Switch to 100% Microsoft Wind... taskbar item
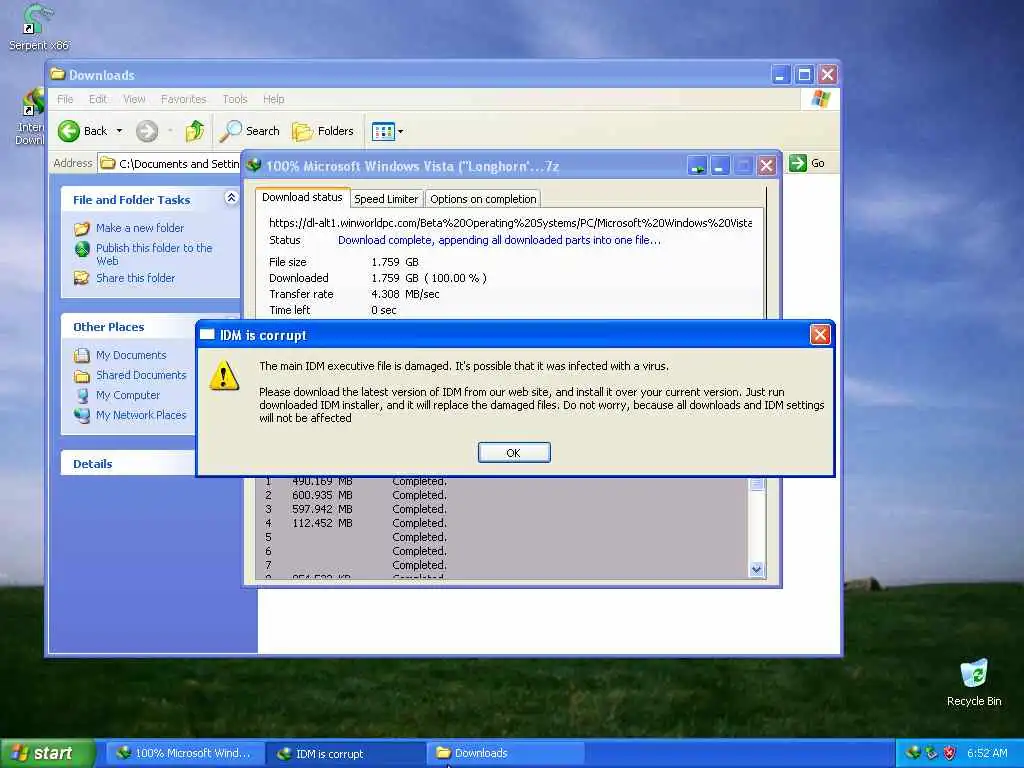Screen dimensions: 1024x768 click(185, 754)
